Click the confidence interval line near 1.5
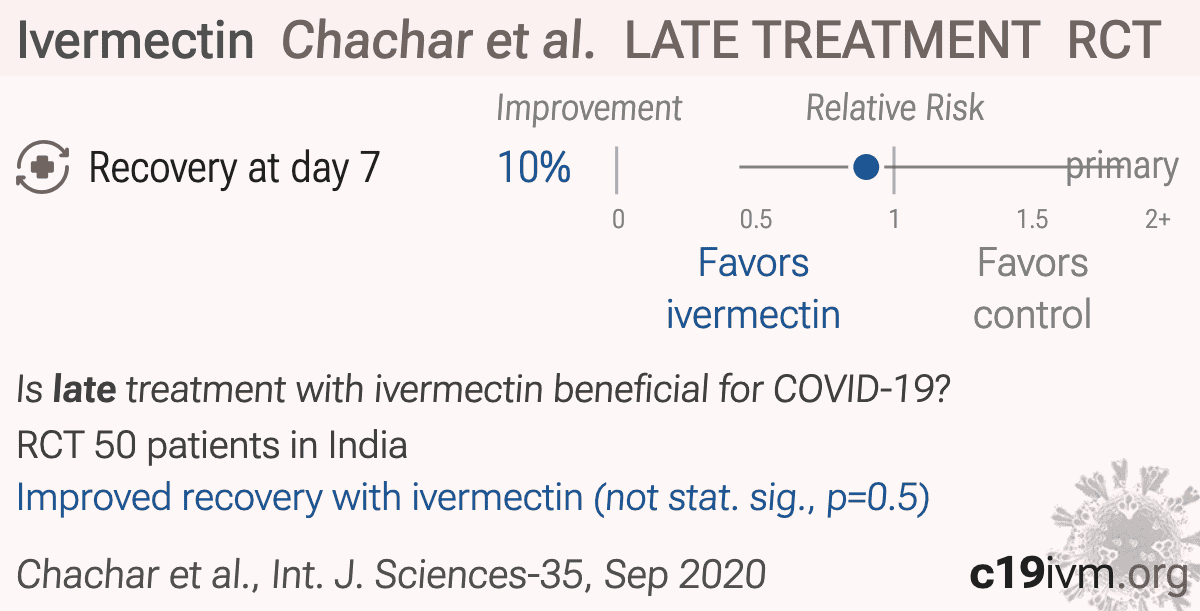The height and width of the screenshot is (611, 1200). point(1032,167)
